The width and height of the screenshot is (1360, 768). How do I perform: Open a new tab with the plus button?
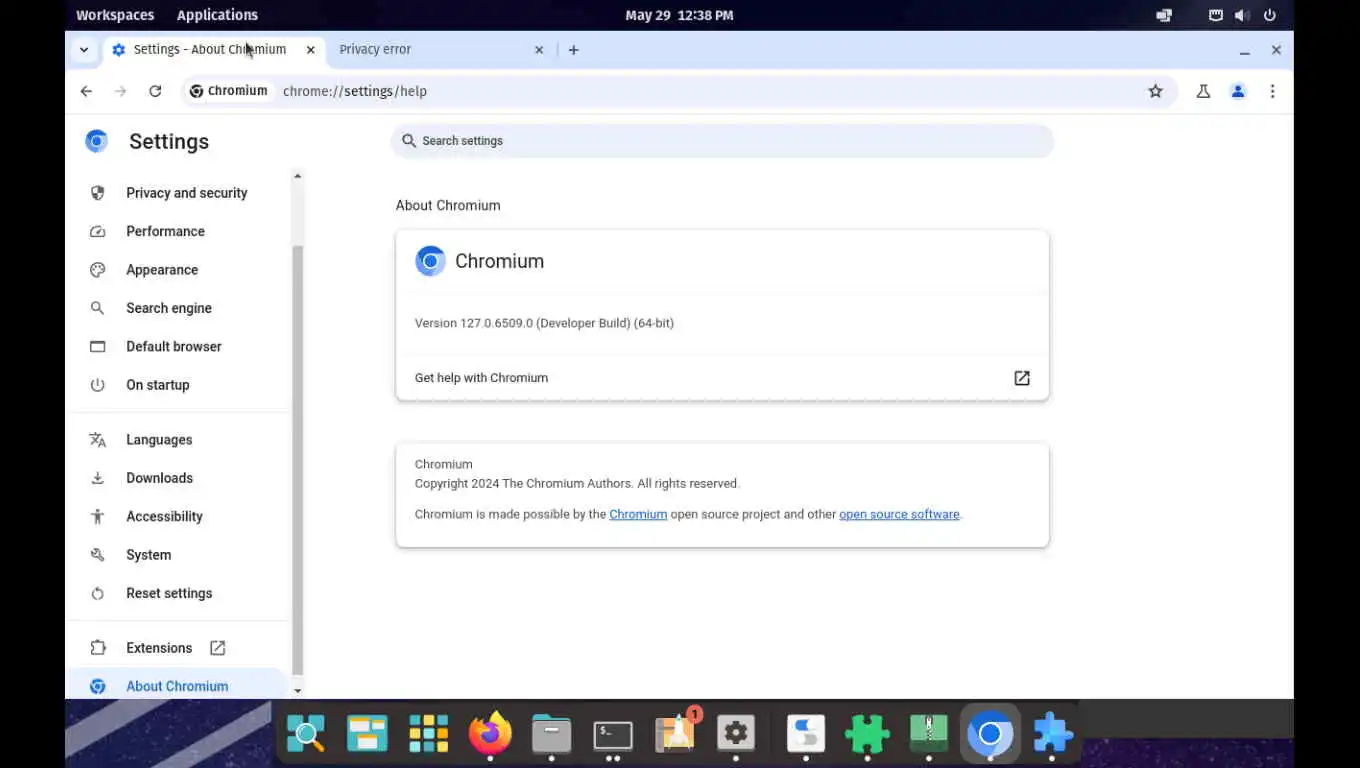[x=573, y=49]
